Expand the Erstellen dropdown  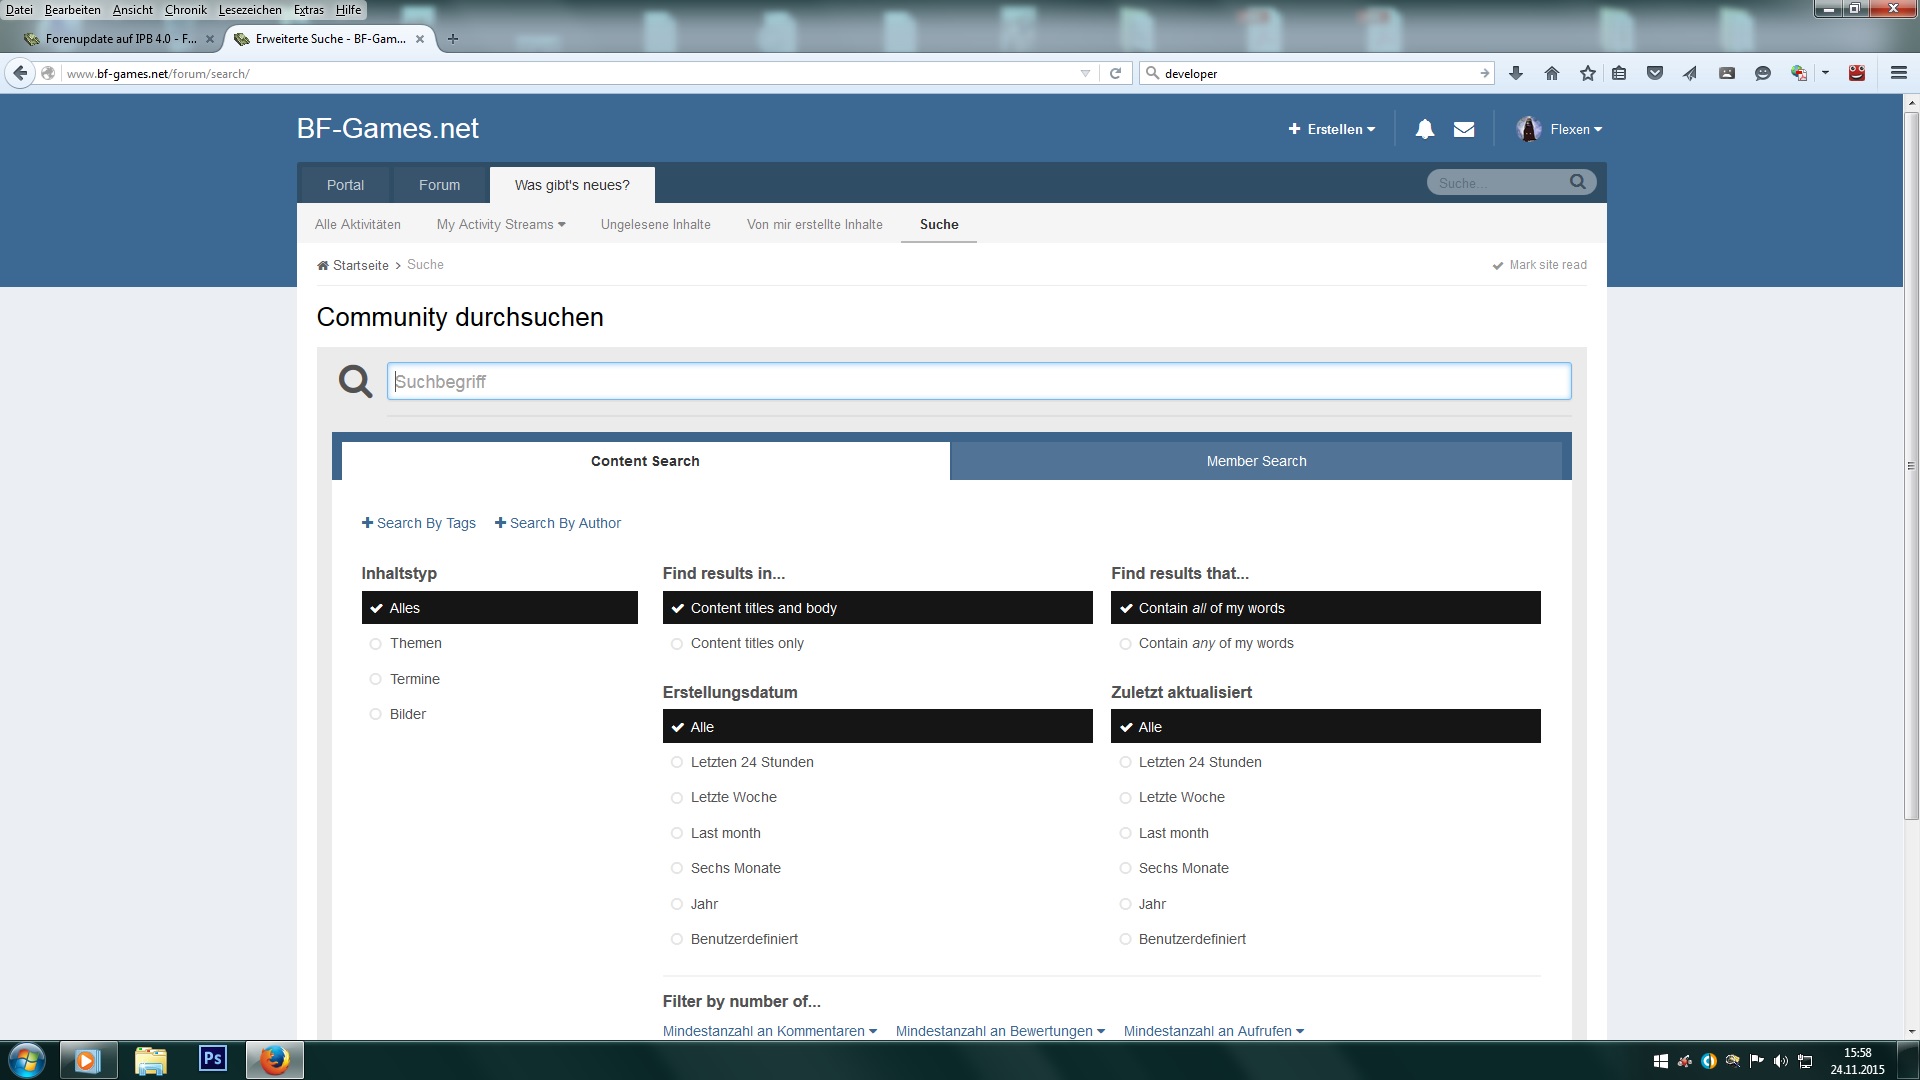tap(1331, 129)
